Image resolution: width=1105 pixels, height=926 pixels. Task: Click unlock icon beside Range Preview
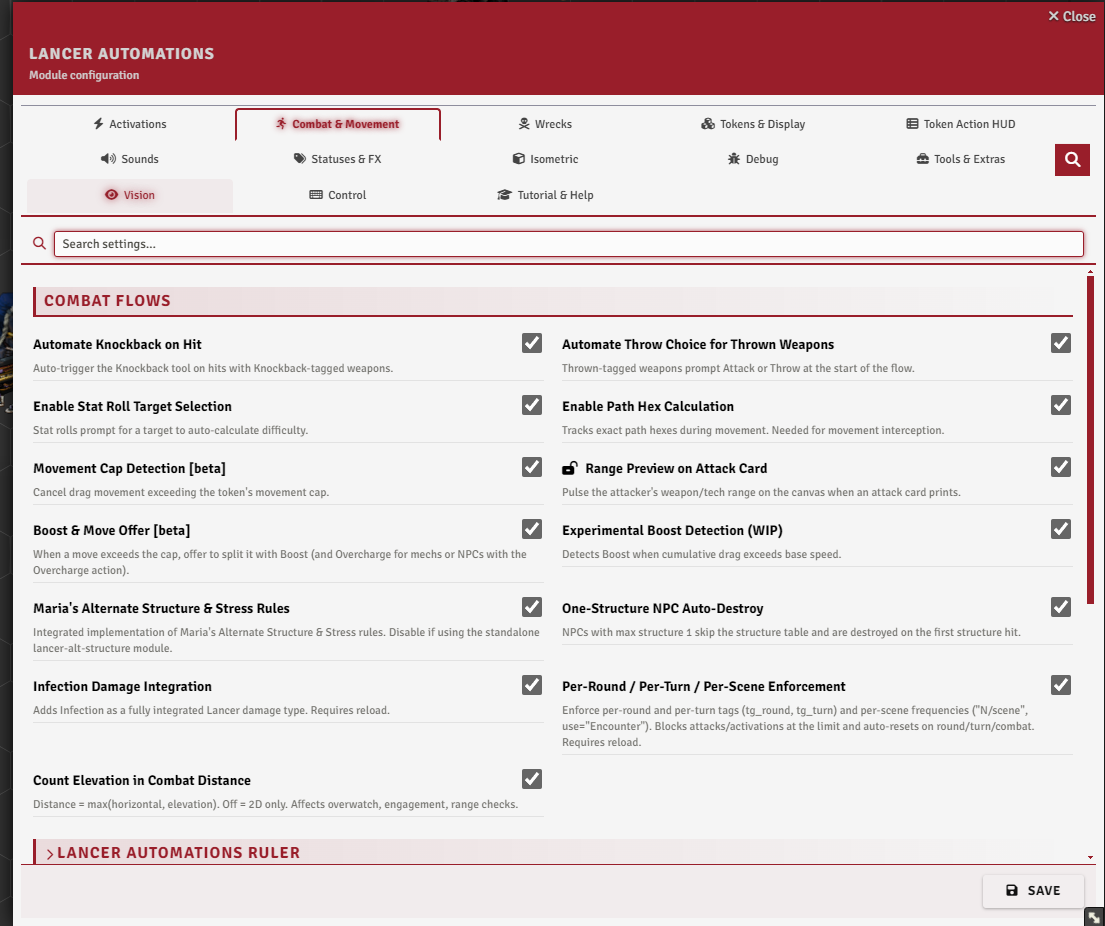click(x=569, y=468)
